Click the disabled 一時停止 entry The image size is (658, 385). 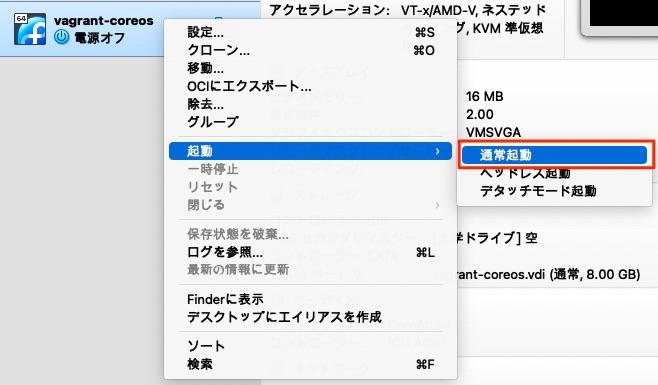(x=311, y=169)
